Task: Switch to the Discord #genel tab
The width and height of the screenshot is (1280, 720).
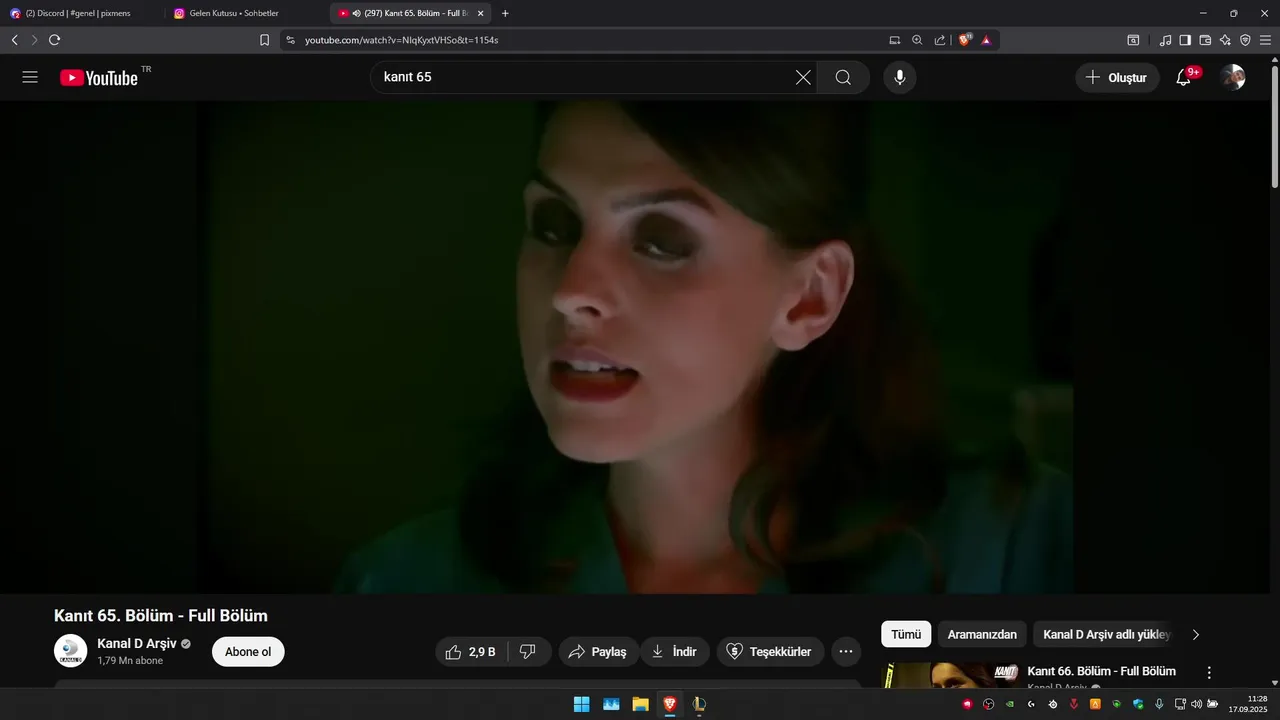Action: coord(80,13)
